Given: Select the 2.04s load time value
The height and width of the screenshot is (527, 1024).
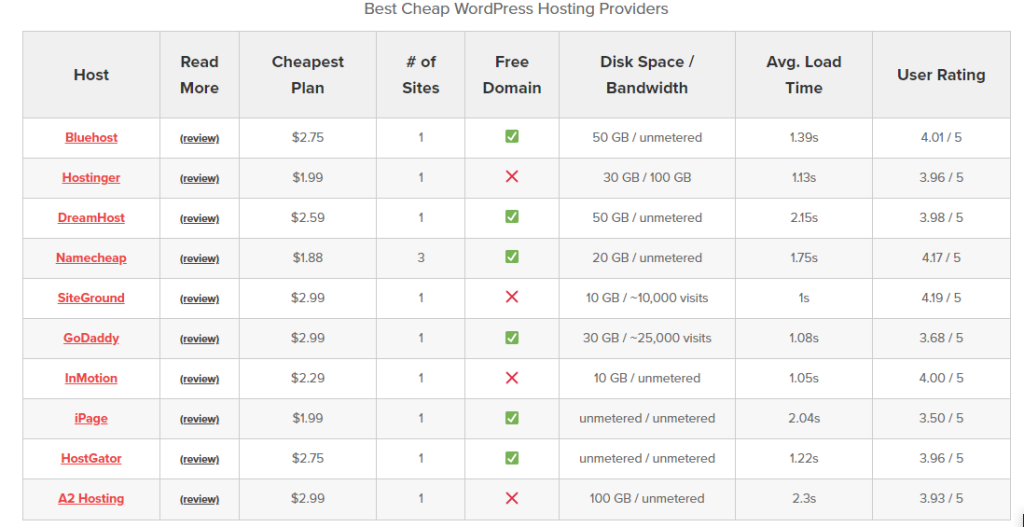Looking at the screenshot, I should pyautogui.click(x=804, y=419).
